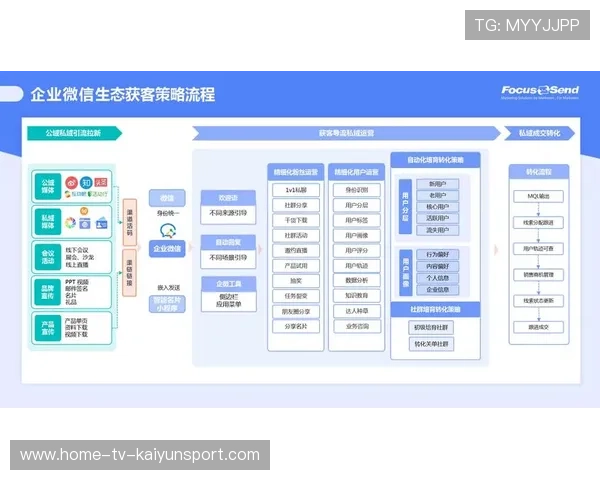Viewport: 600px width, 480px height.
Task: Select the 品牌宣传 category label
Action: [48, 292]
